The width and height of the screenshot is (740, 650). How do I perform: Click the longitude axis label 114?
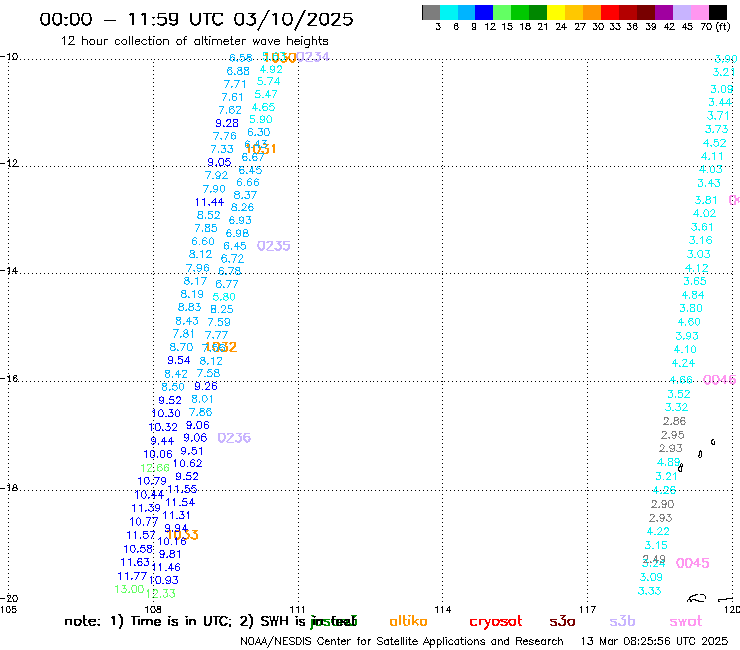[x=443, y=610]
